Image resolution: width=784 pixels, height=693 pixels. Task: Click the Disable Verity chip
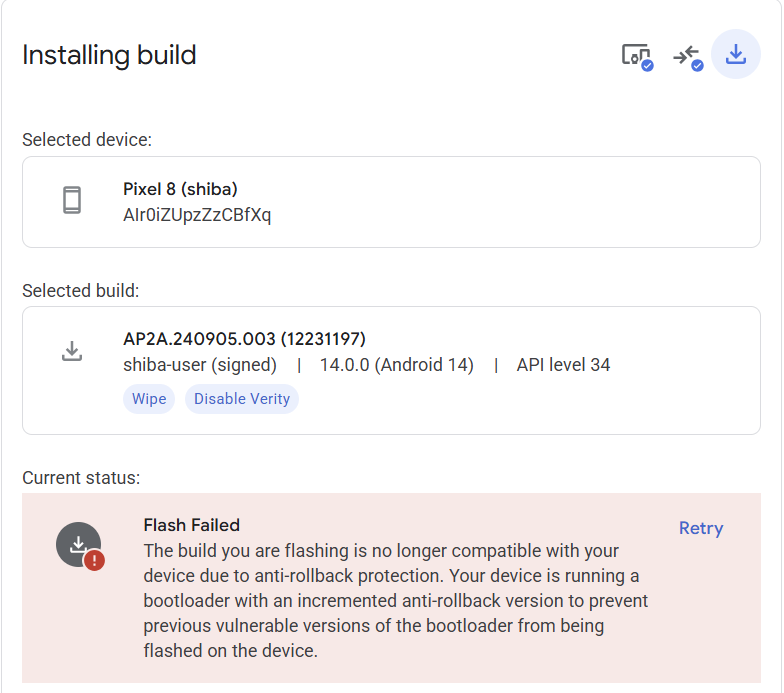(242, 399)
